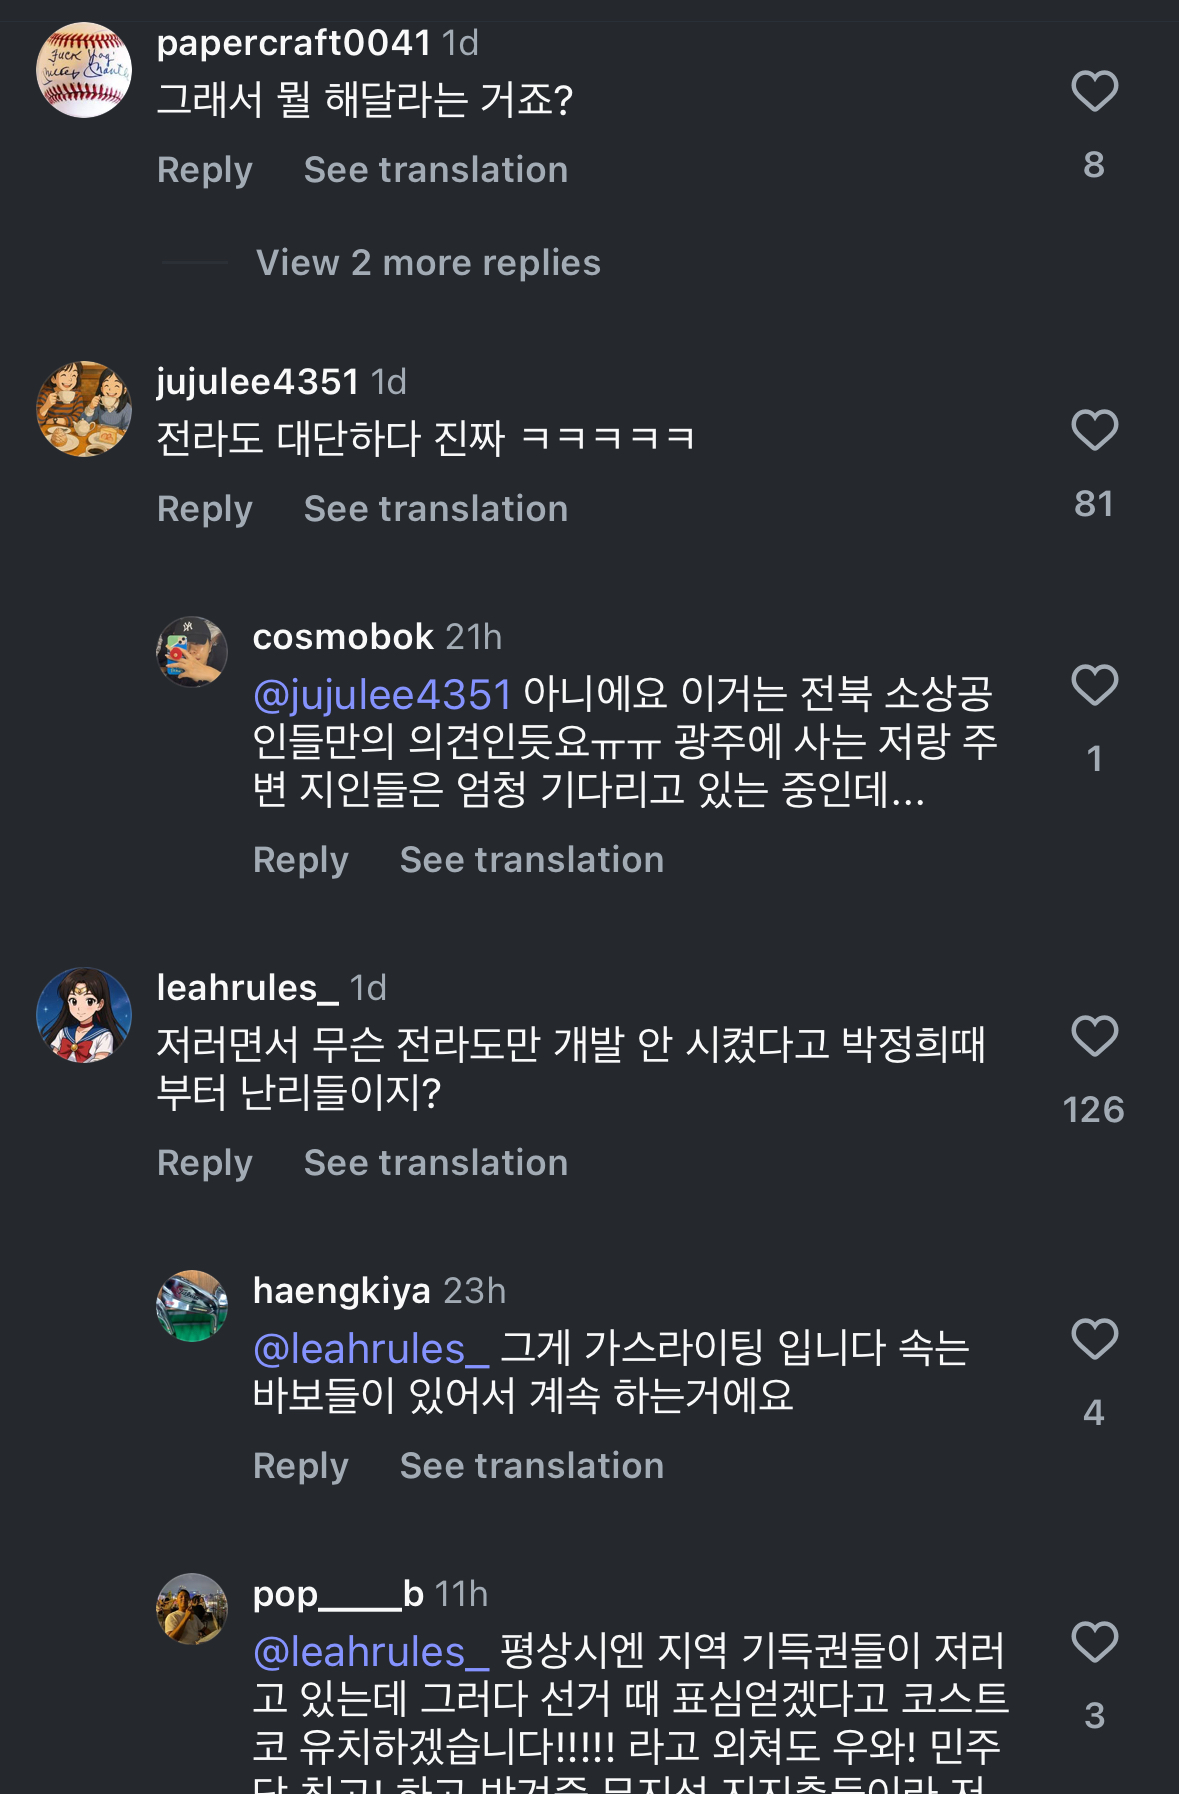Reply to papercraft0041's comment
Screen dimensions: 1179x1794
point(205,170)
